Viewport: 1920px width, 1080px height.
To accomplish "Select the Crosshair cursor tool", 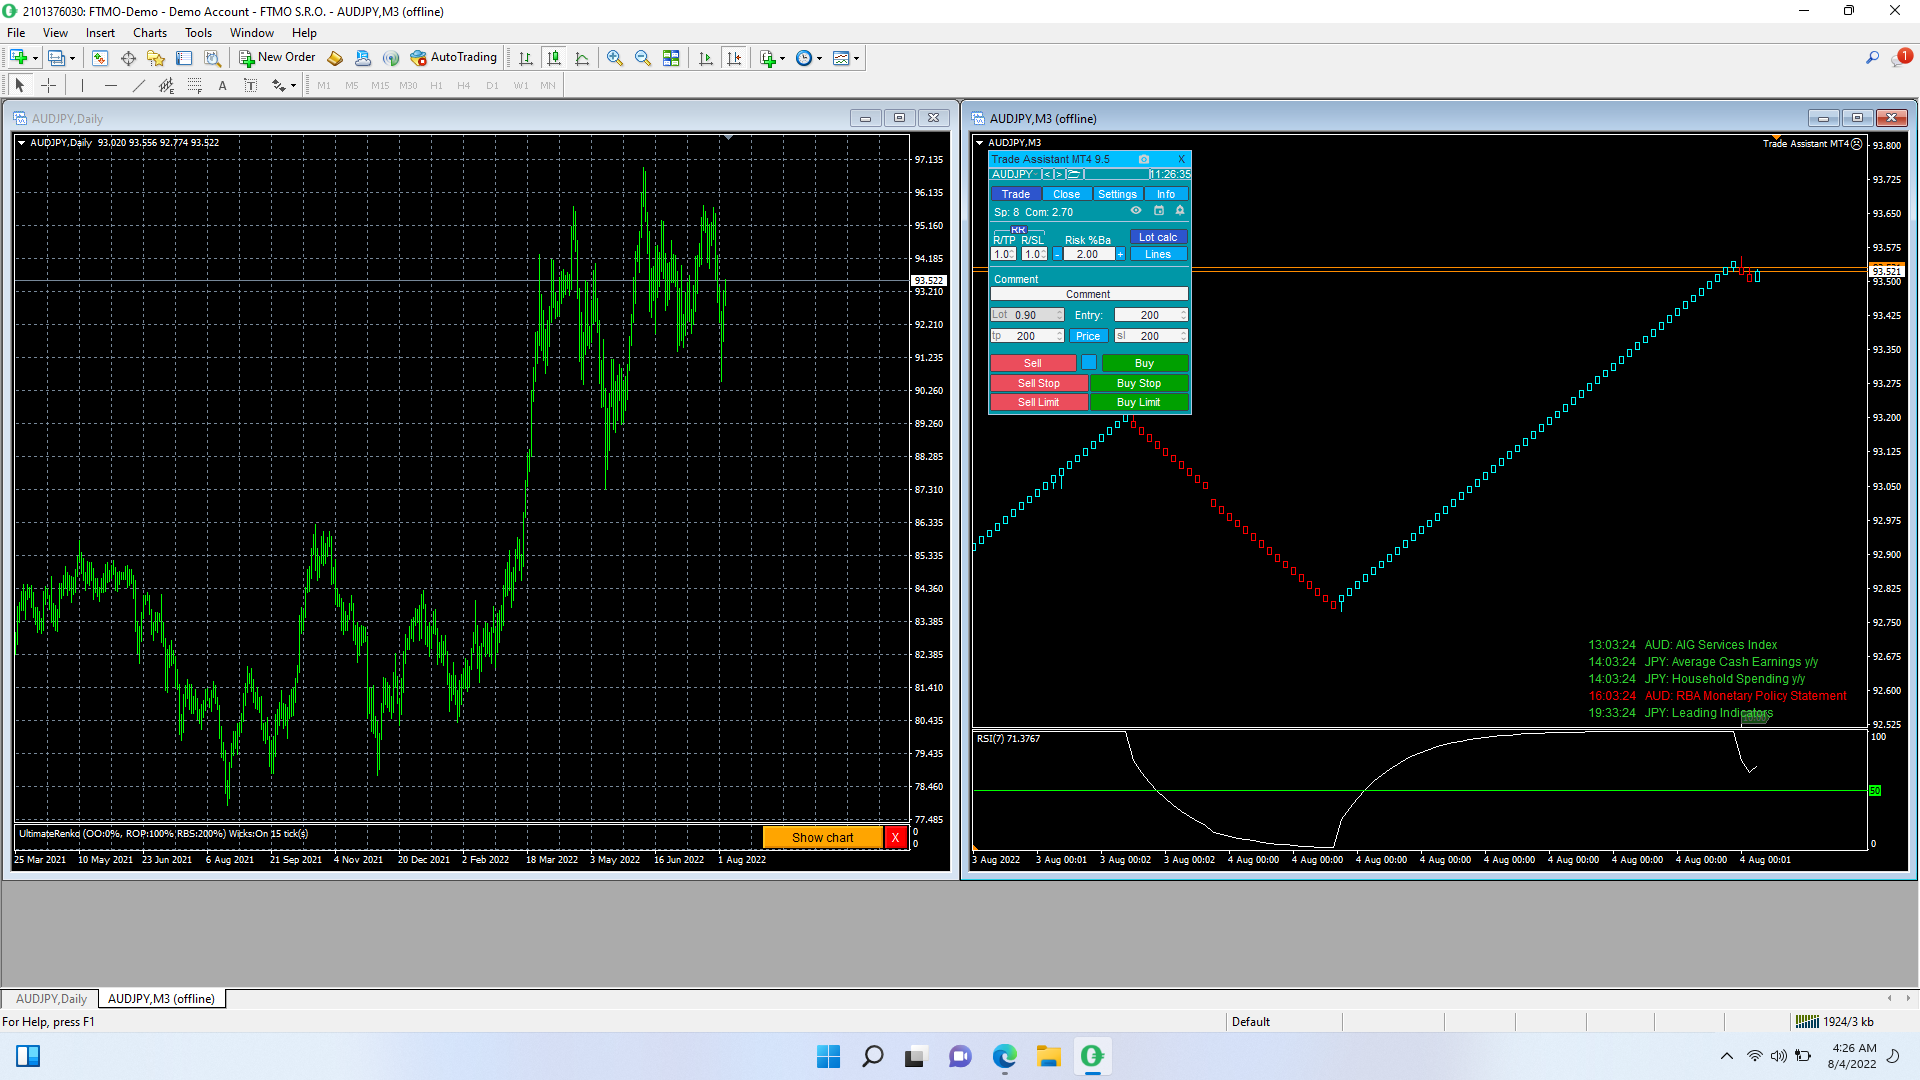I will [48, 85].
